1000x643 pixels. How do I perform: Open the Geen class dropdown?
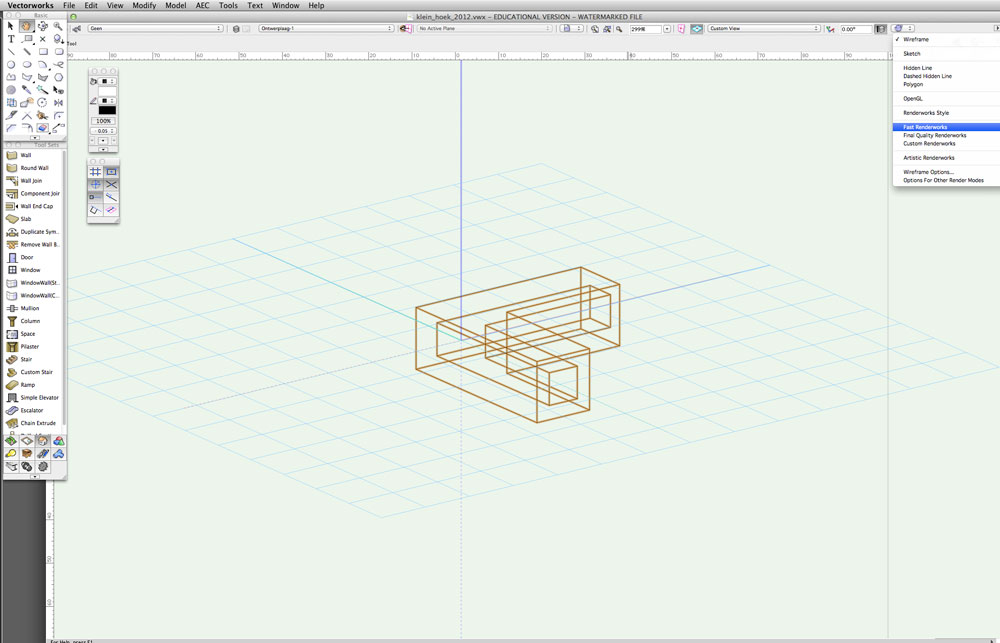pyautogui.click(x=155, y=29)
